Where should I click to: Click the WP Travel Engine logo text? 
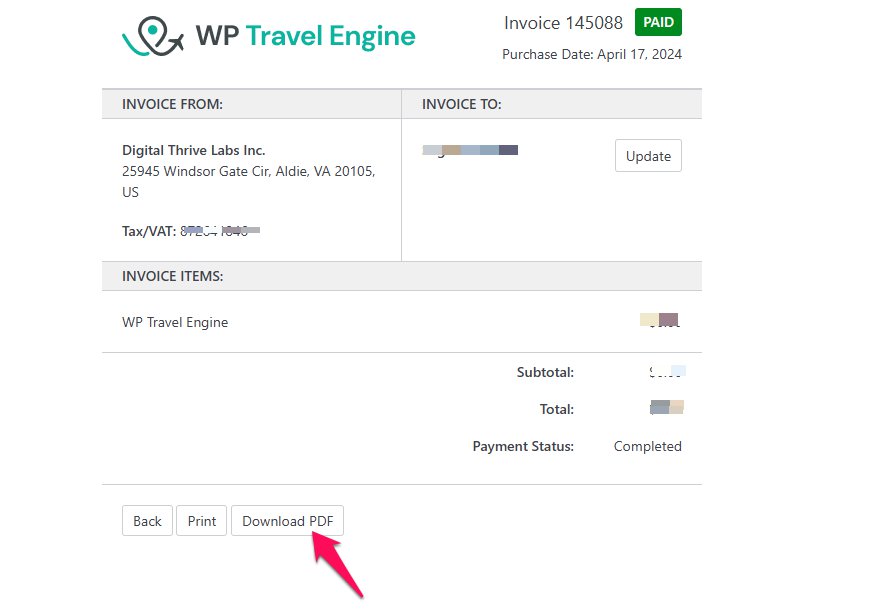pos(305,37)
